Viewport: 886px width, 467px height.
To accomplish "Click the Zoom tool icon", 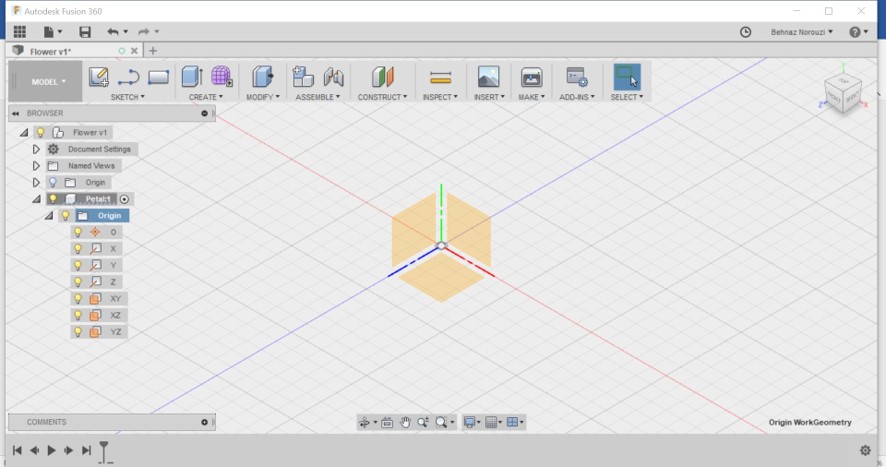I will coord(423,422).
